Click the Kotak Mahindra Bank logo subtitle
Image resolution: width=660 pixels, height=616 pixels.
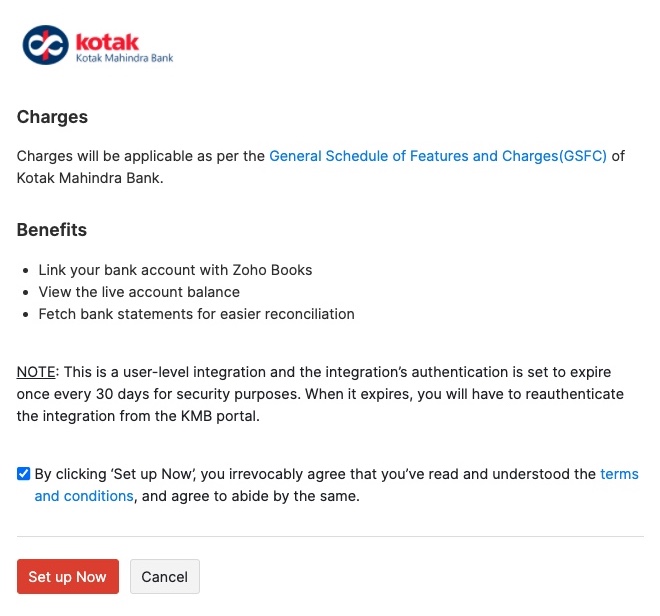tap(124, 59)
